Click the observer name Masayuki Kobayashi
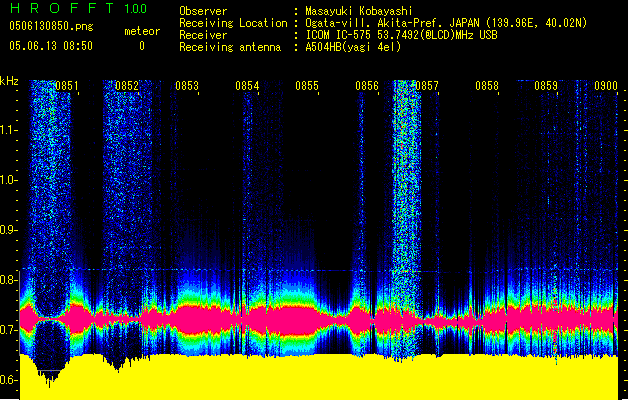This screenshot has width=629, height=400. click(x=359, y=11)
